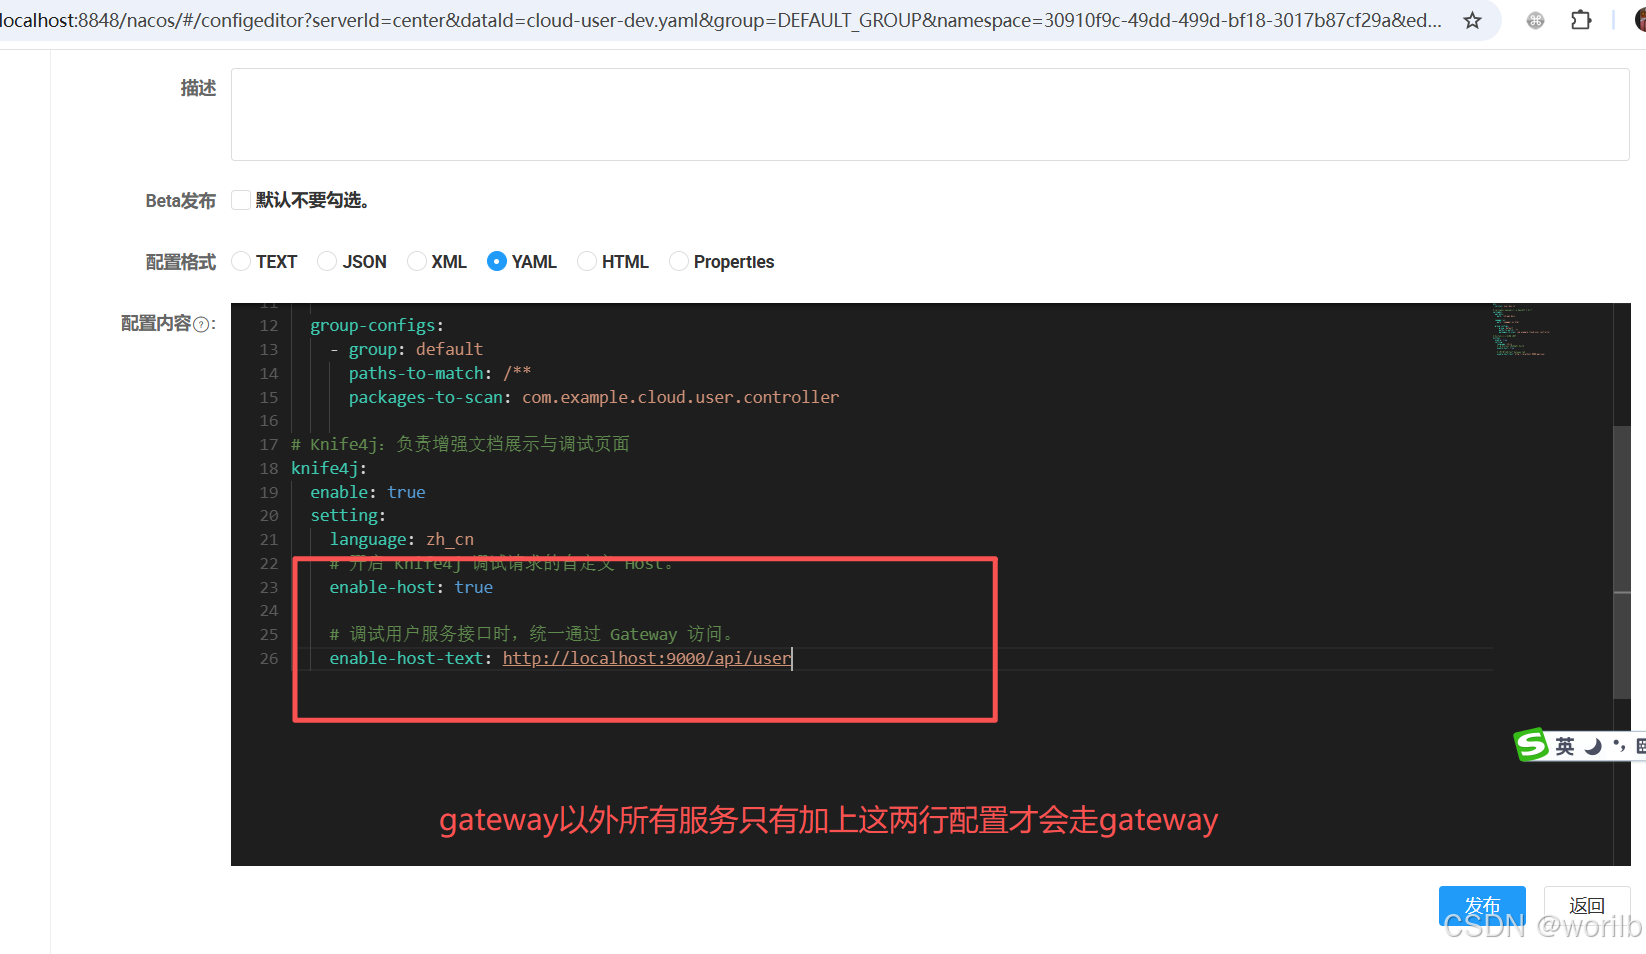Bookmark this page with the star icon
Viewport: 1646px width, 954px height.
(1472, 20)
